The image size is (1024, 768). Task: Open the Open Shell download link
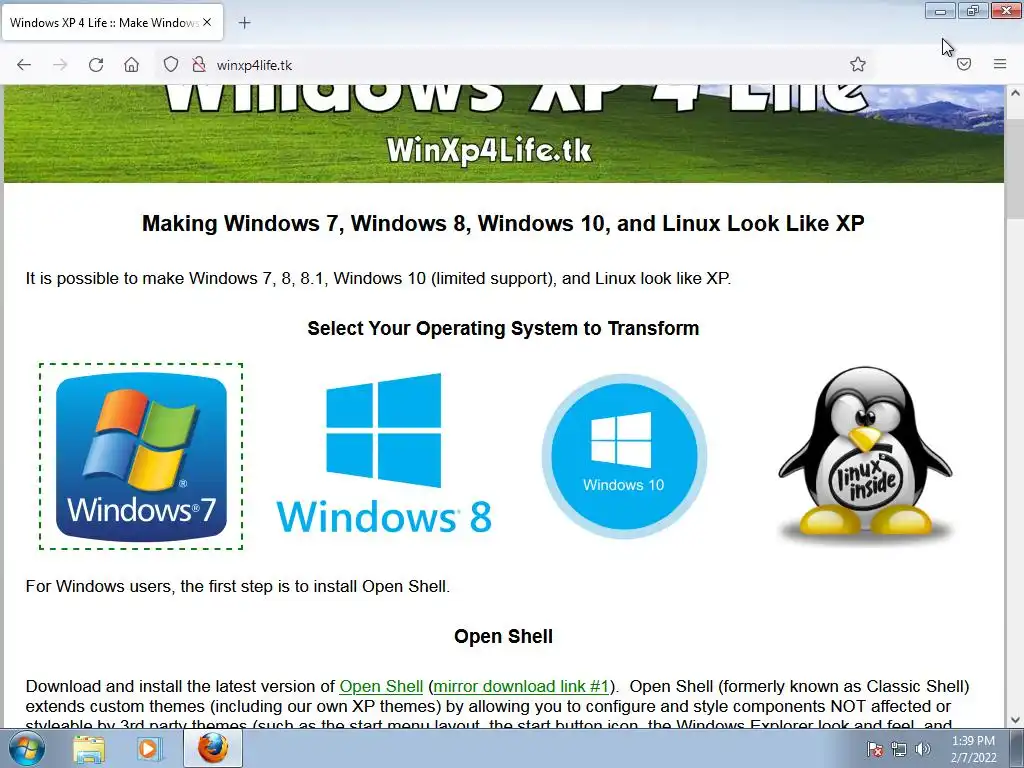click(x=381, y=686)
